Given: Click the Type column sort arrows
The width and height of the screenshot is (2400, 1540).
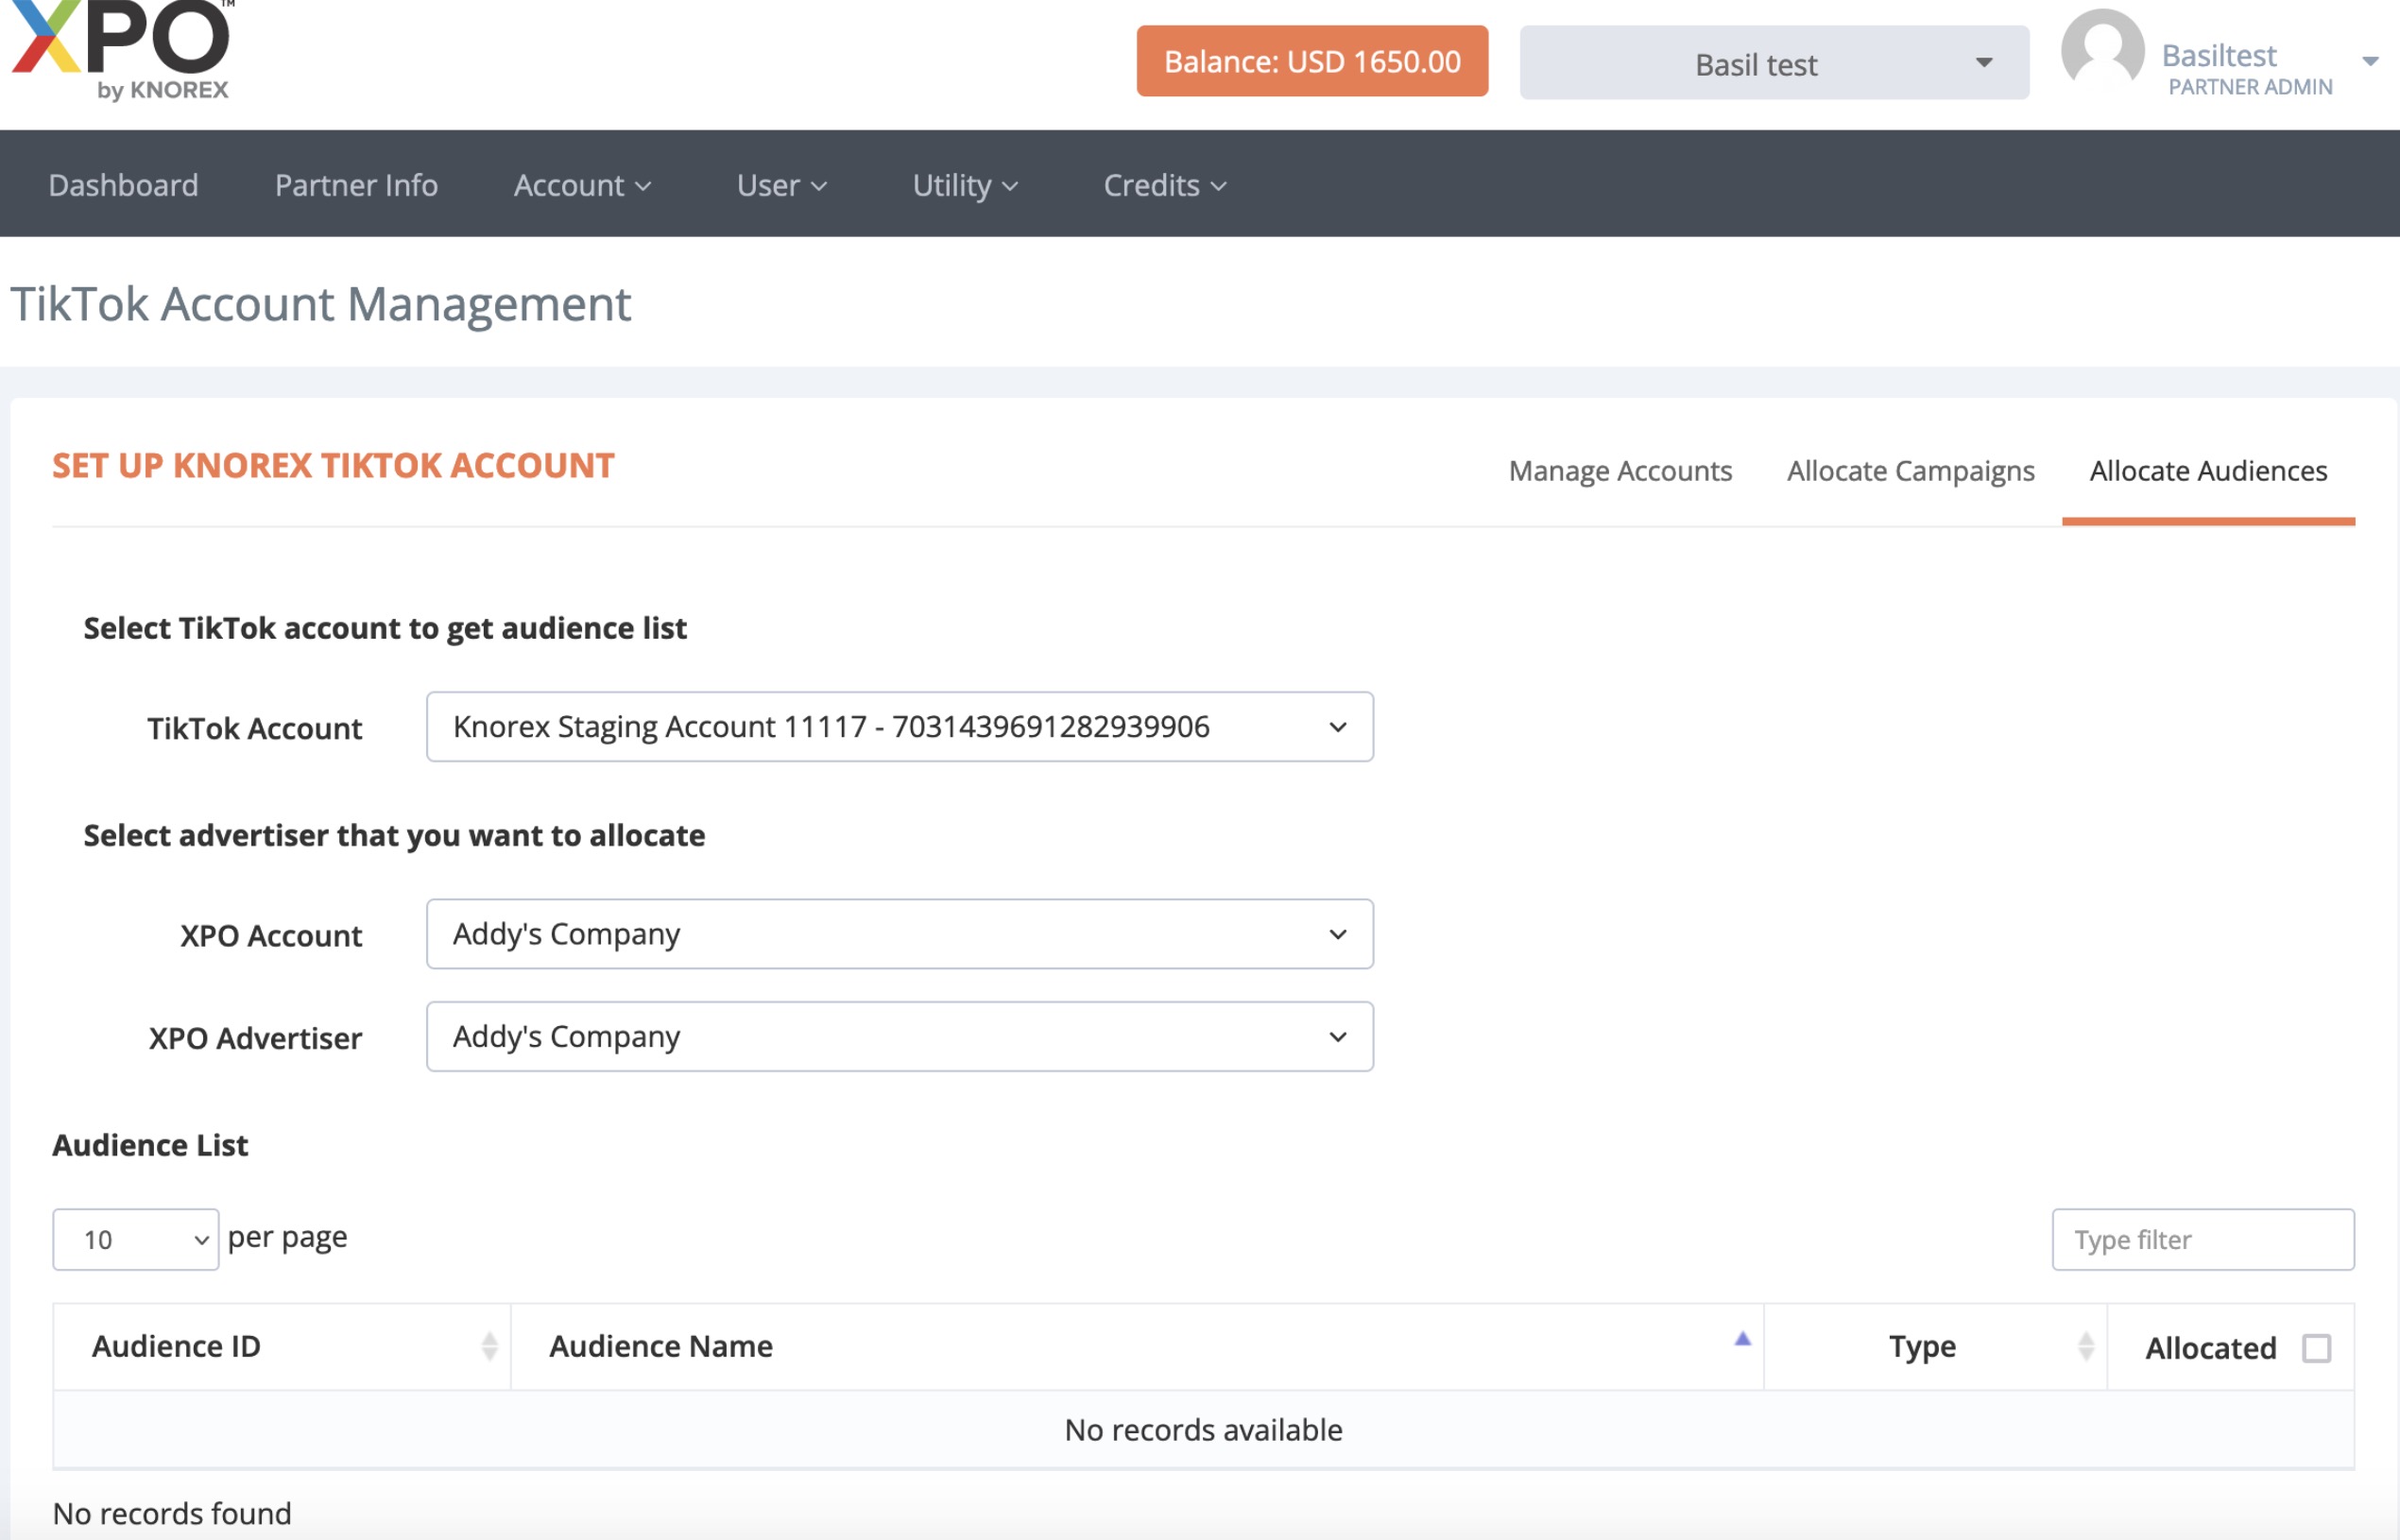Looking at the screenshot, I should tap(2085, 1346).
